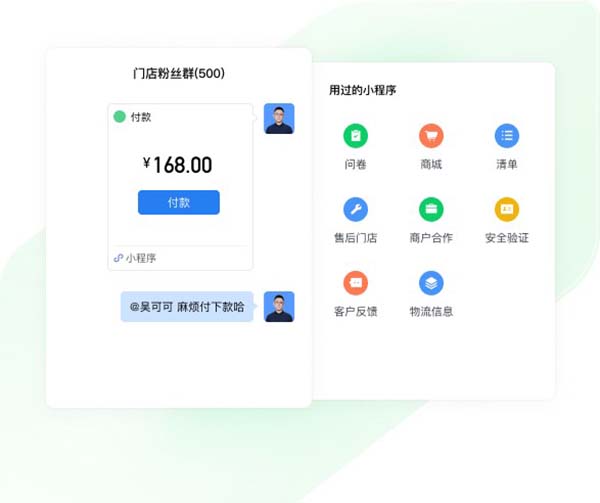Open the 清单 list icon
600x503 pixels.
(x=507, y=136)
